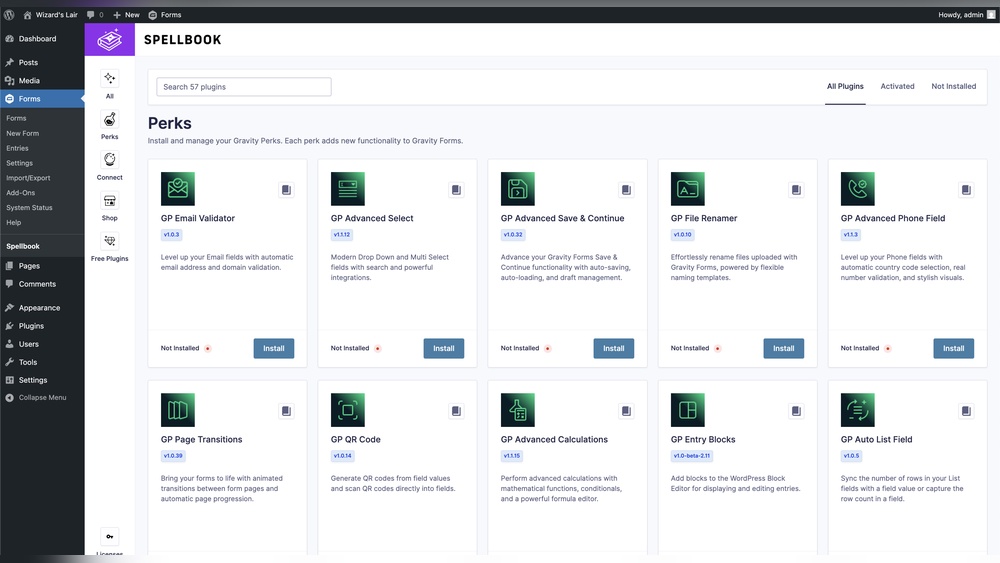The width and height of the screenshot is (1000, 563).
Task: Collapse the admin menu
Action: [37, 397]
